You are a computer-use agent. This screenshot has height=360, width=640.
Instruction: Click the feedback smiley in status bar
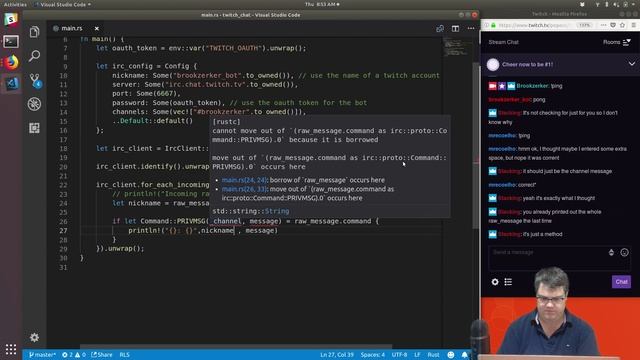tap(451, 355)
